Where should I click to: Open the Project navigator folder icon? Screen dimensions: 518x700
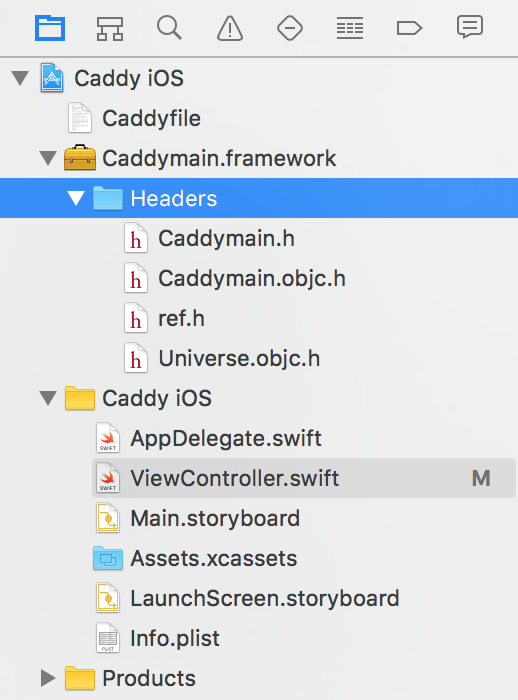(50, 28)
